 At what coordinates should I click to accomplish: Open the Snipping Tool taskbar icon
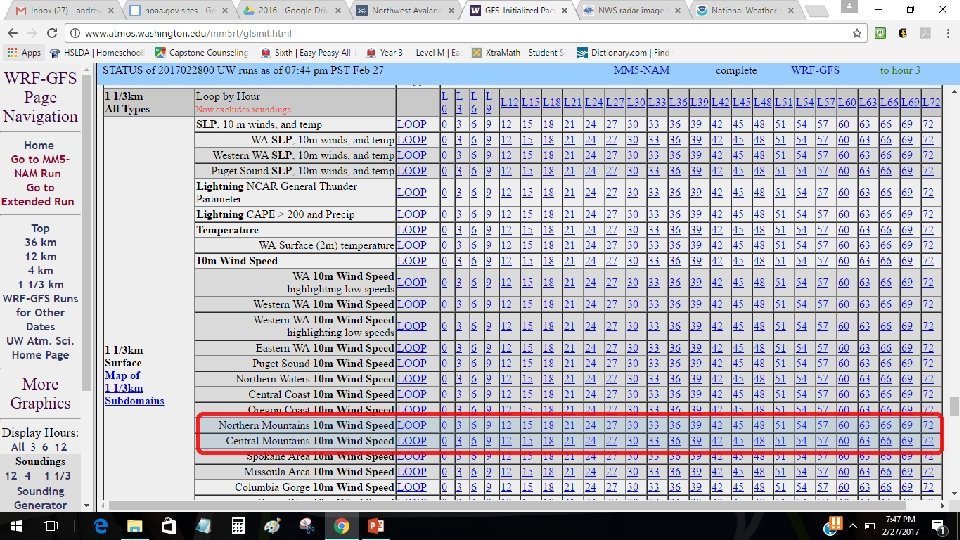[307, 526]
